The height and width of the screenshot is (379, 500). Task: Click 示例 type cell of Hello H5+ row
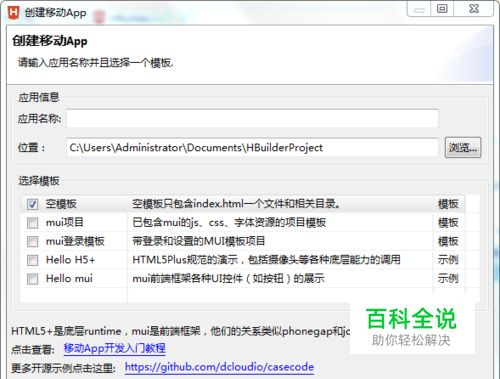coord(448,260)
